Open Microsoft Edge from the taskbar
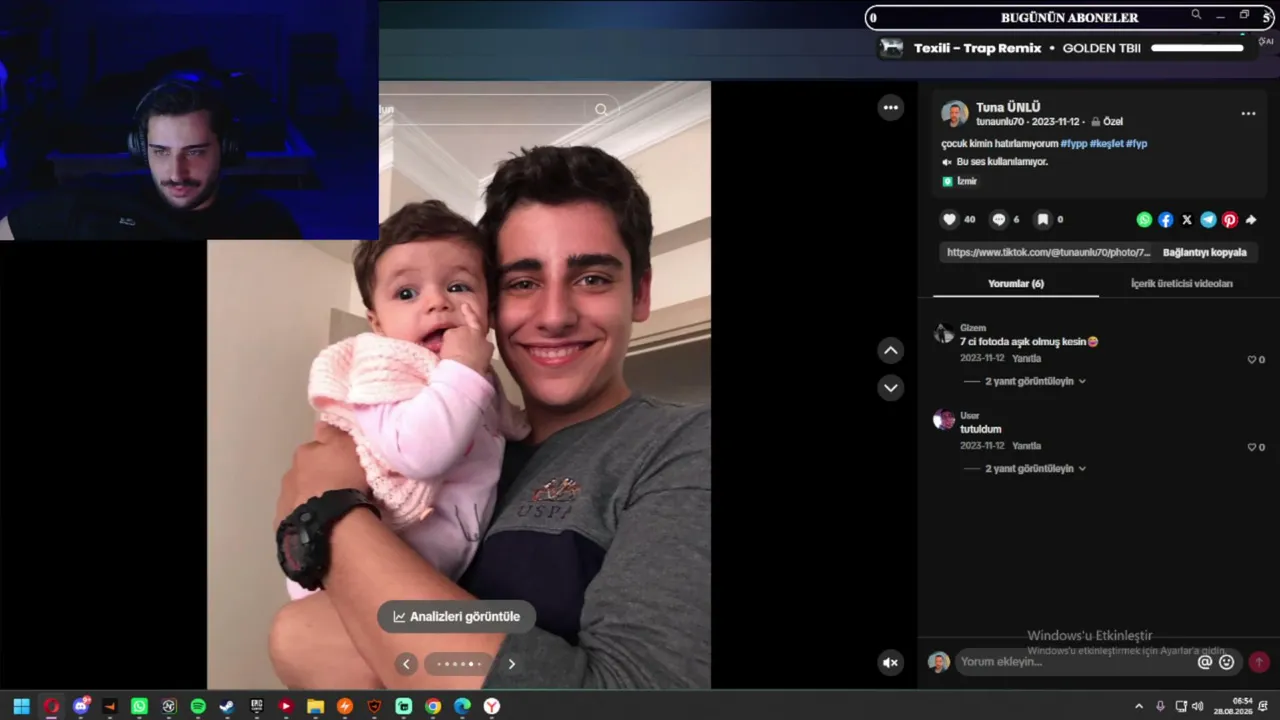This screenshot has height=720, width=1280. pos(462,706)
